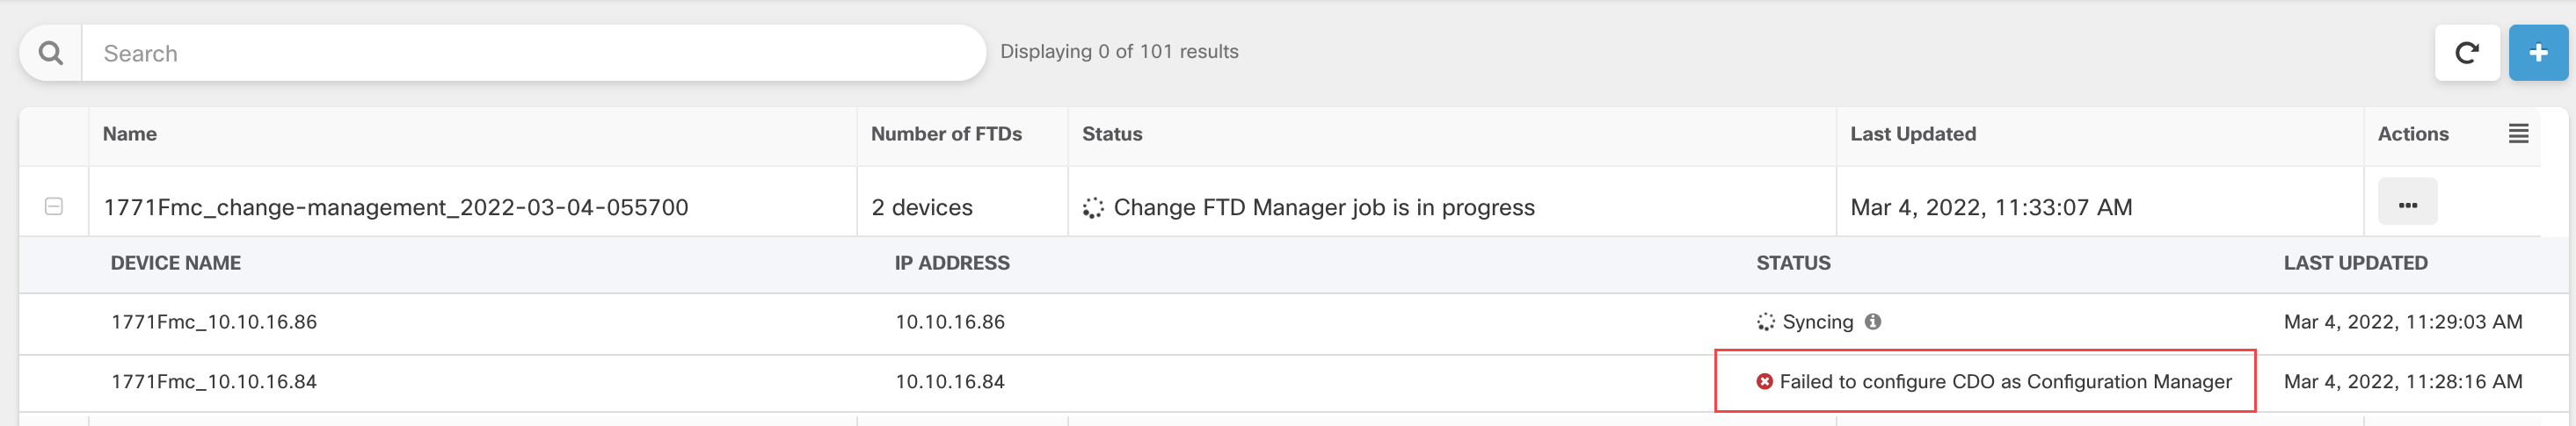Sort by Name column header
The image size is (2576, 426).
(130, 134)
